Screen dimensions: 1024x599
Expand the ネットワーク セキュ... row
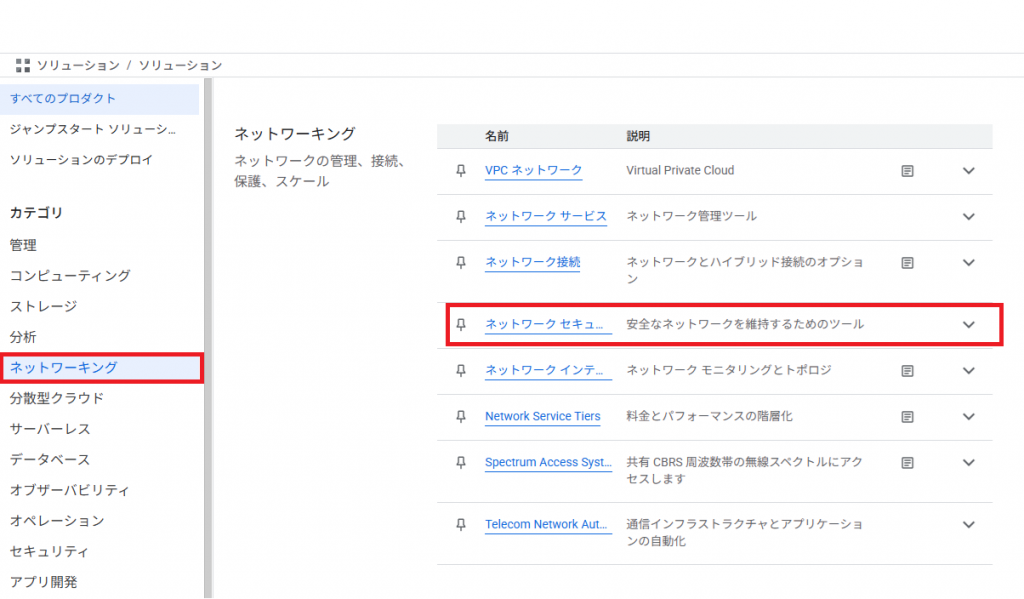pyautogui.click(x=968, y=325)
